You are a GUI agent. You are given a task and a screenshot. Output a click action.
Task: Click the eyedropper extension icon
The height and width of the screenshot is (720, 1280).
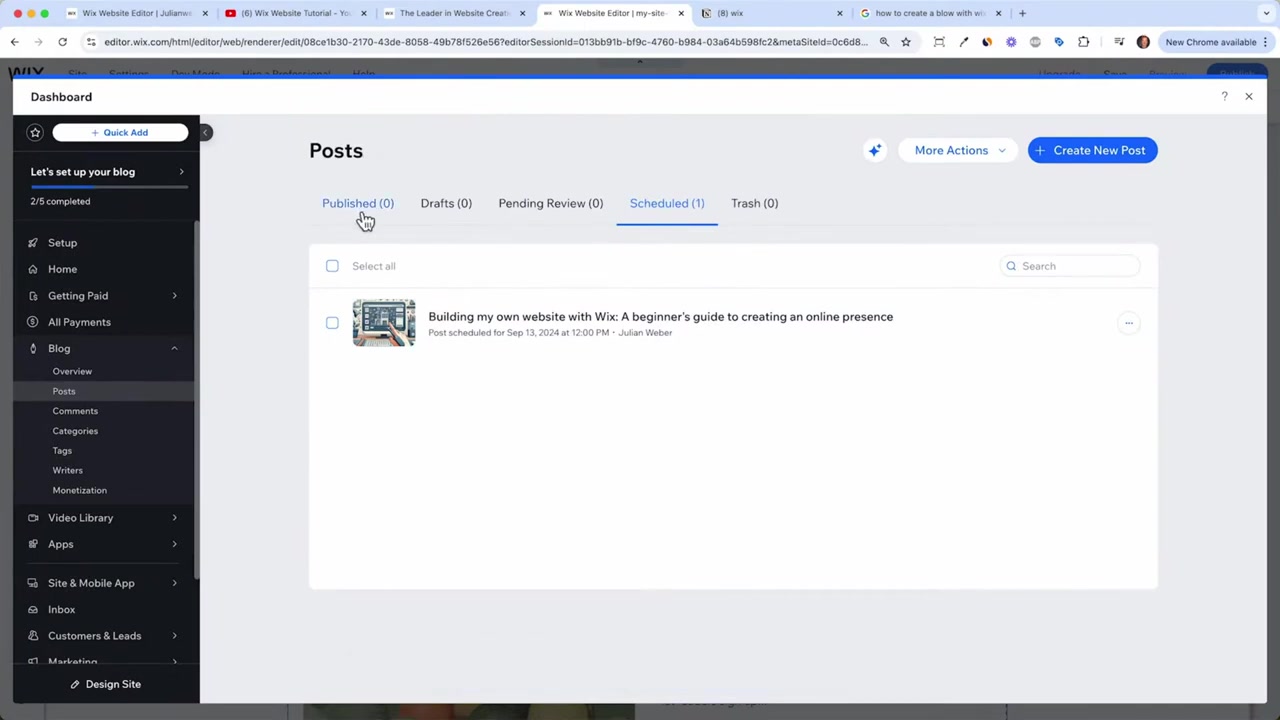coord(963,42)
